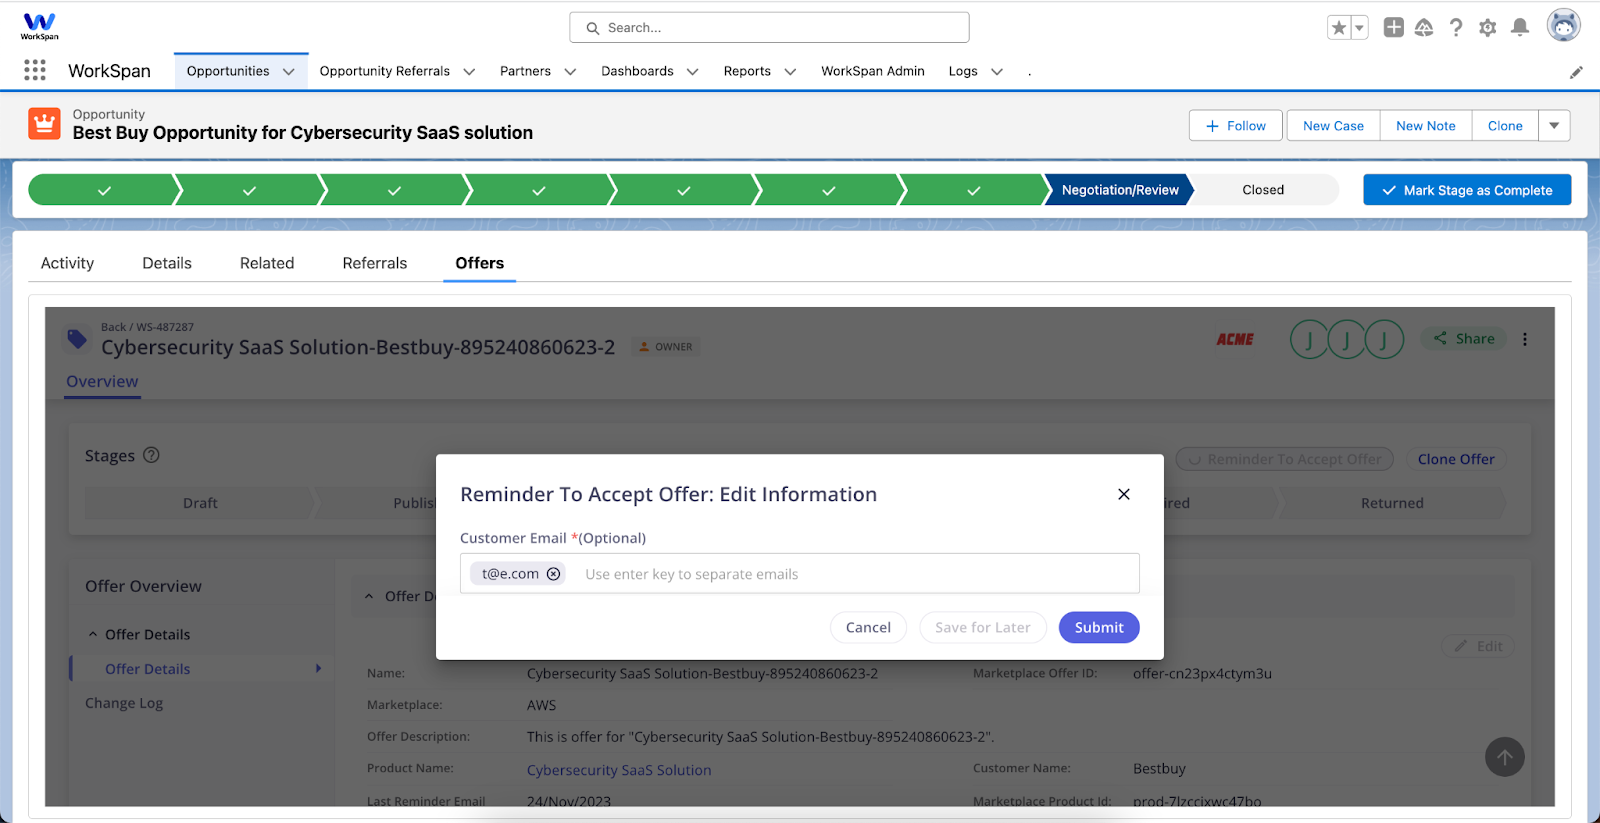Click the scroll-to-top arrow button

tap(1505, 757)
